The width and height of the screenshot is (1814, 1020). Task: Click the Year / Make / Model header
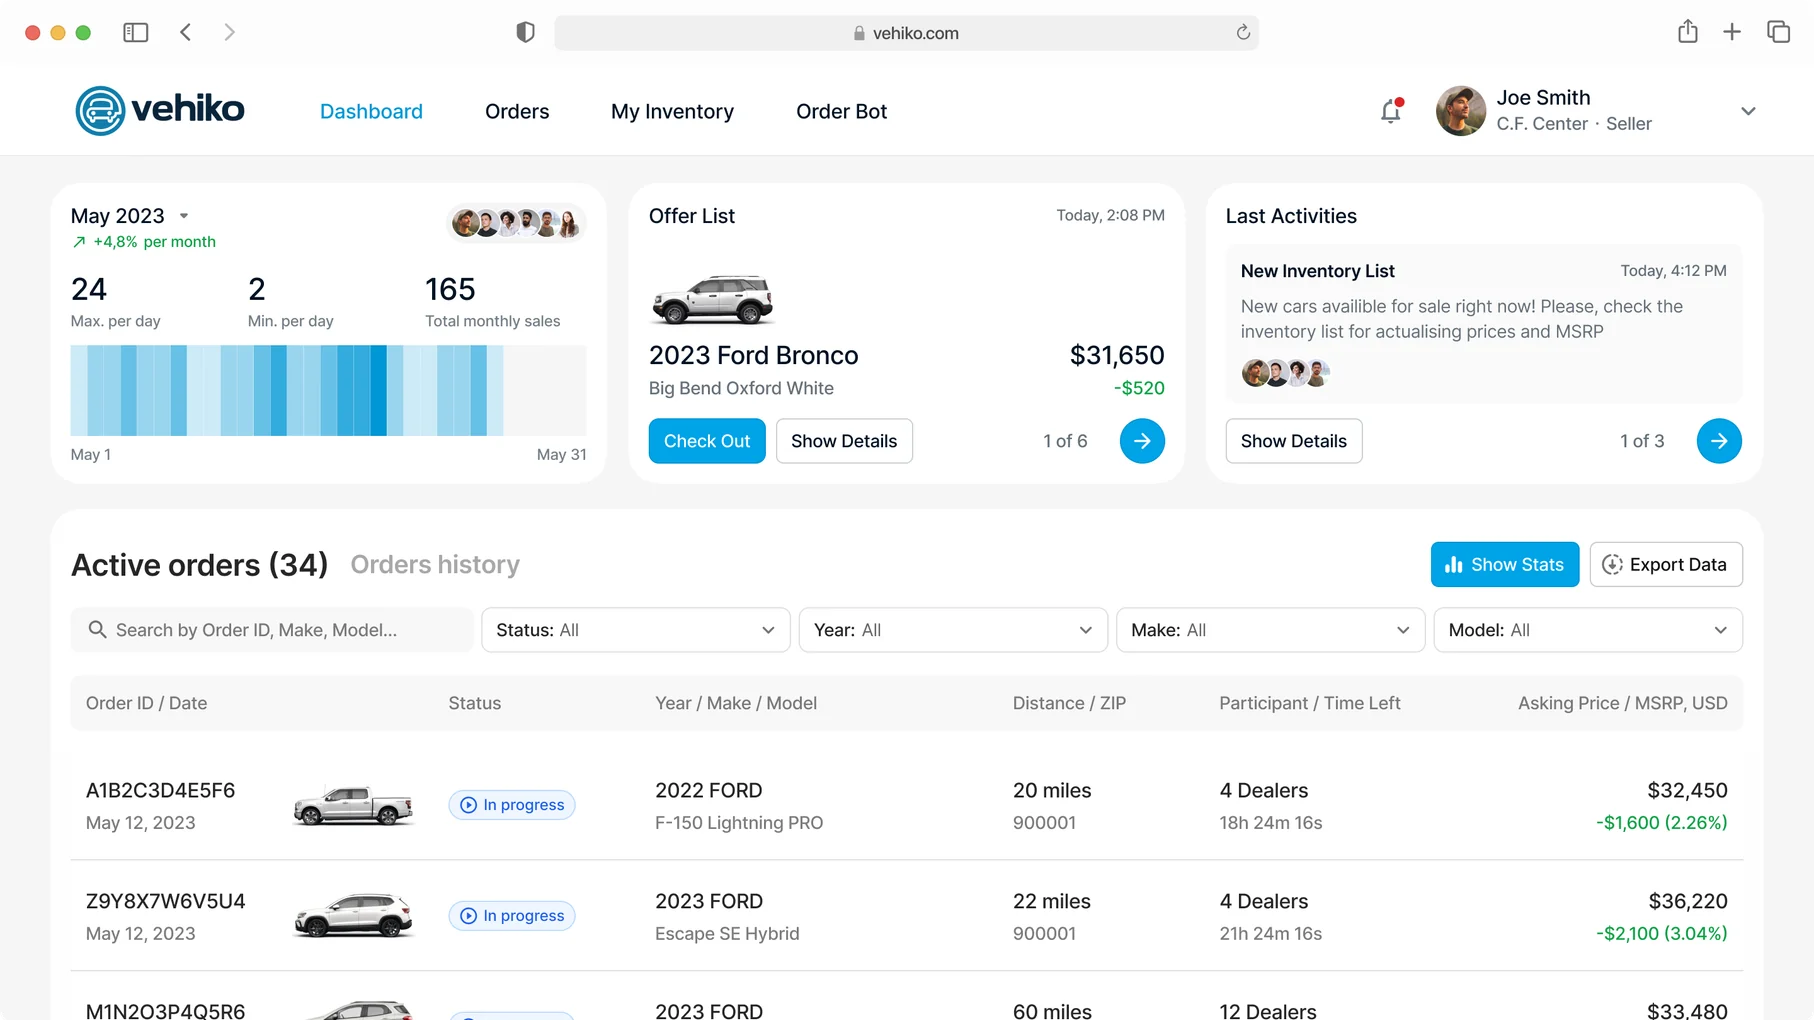coord(736,703)
